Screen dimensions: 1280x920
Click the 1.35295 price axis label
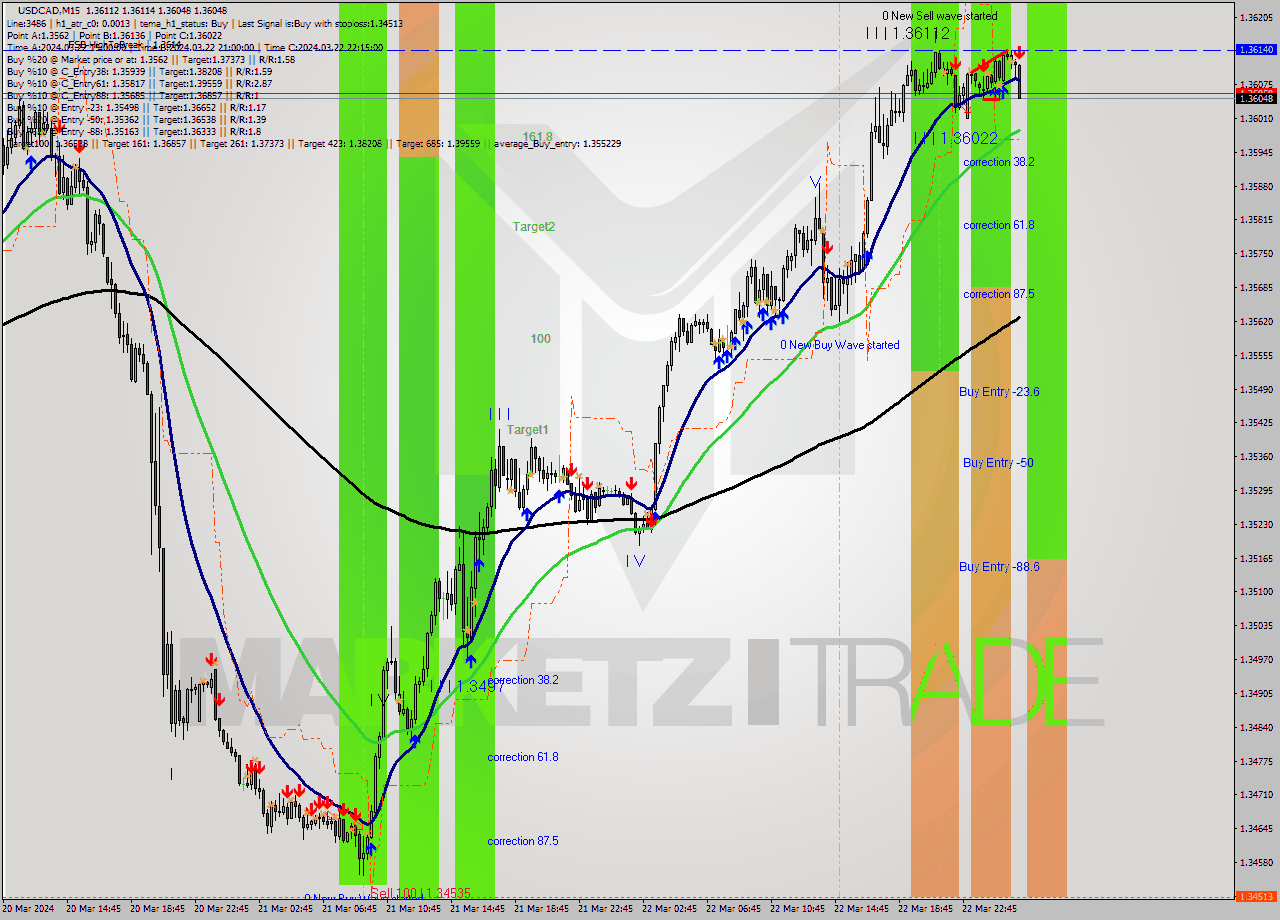[x=1256, y=491]
